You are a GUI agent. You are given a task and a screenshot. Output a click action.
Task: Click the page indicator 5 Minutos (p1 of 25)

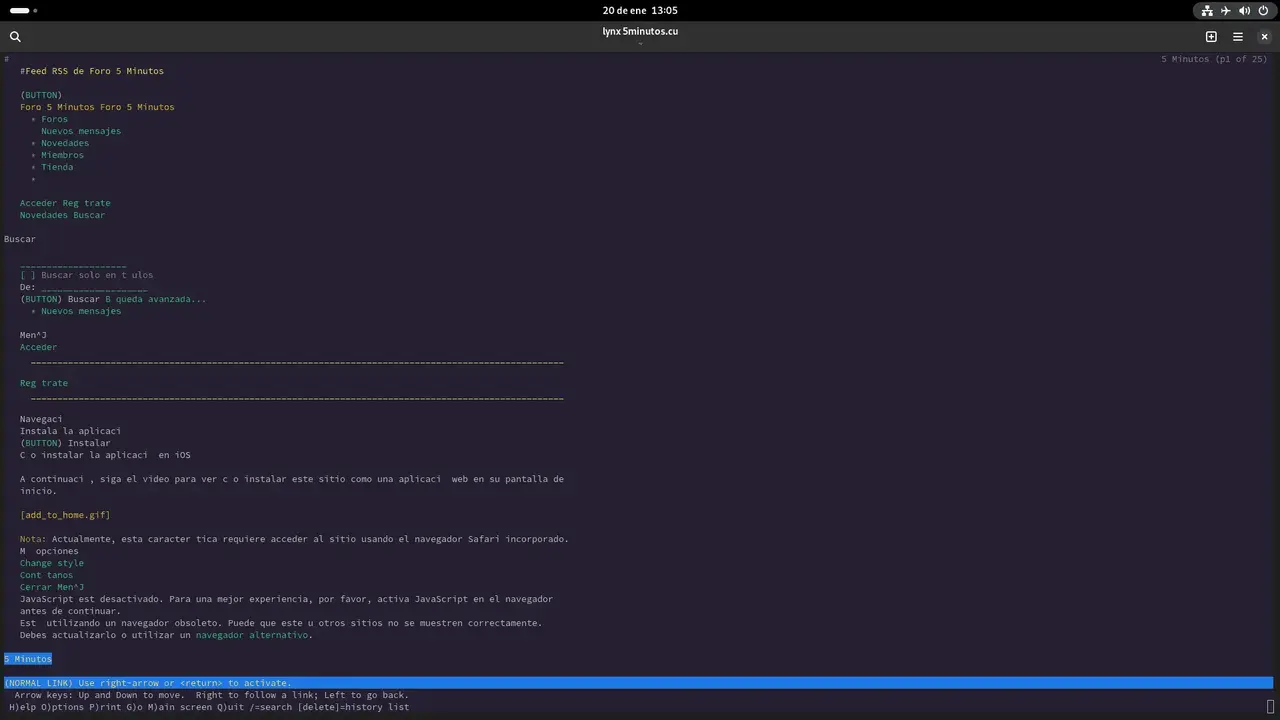click(x=1214, y=59)
